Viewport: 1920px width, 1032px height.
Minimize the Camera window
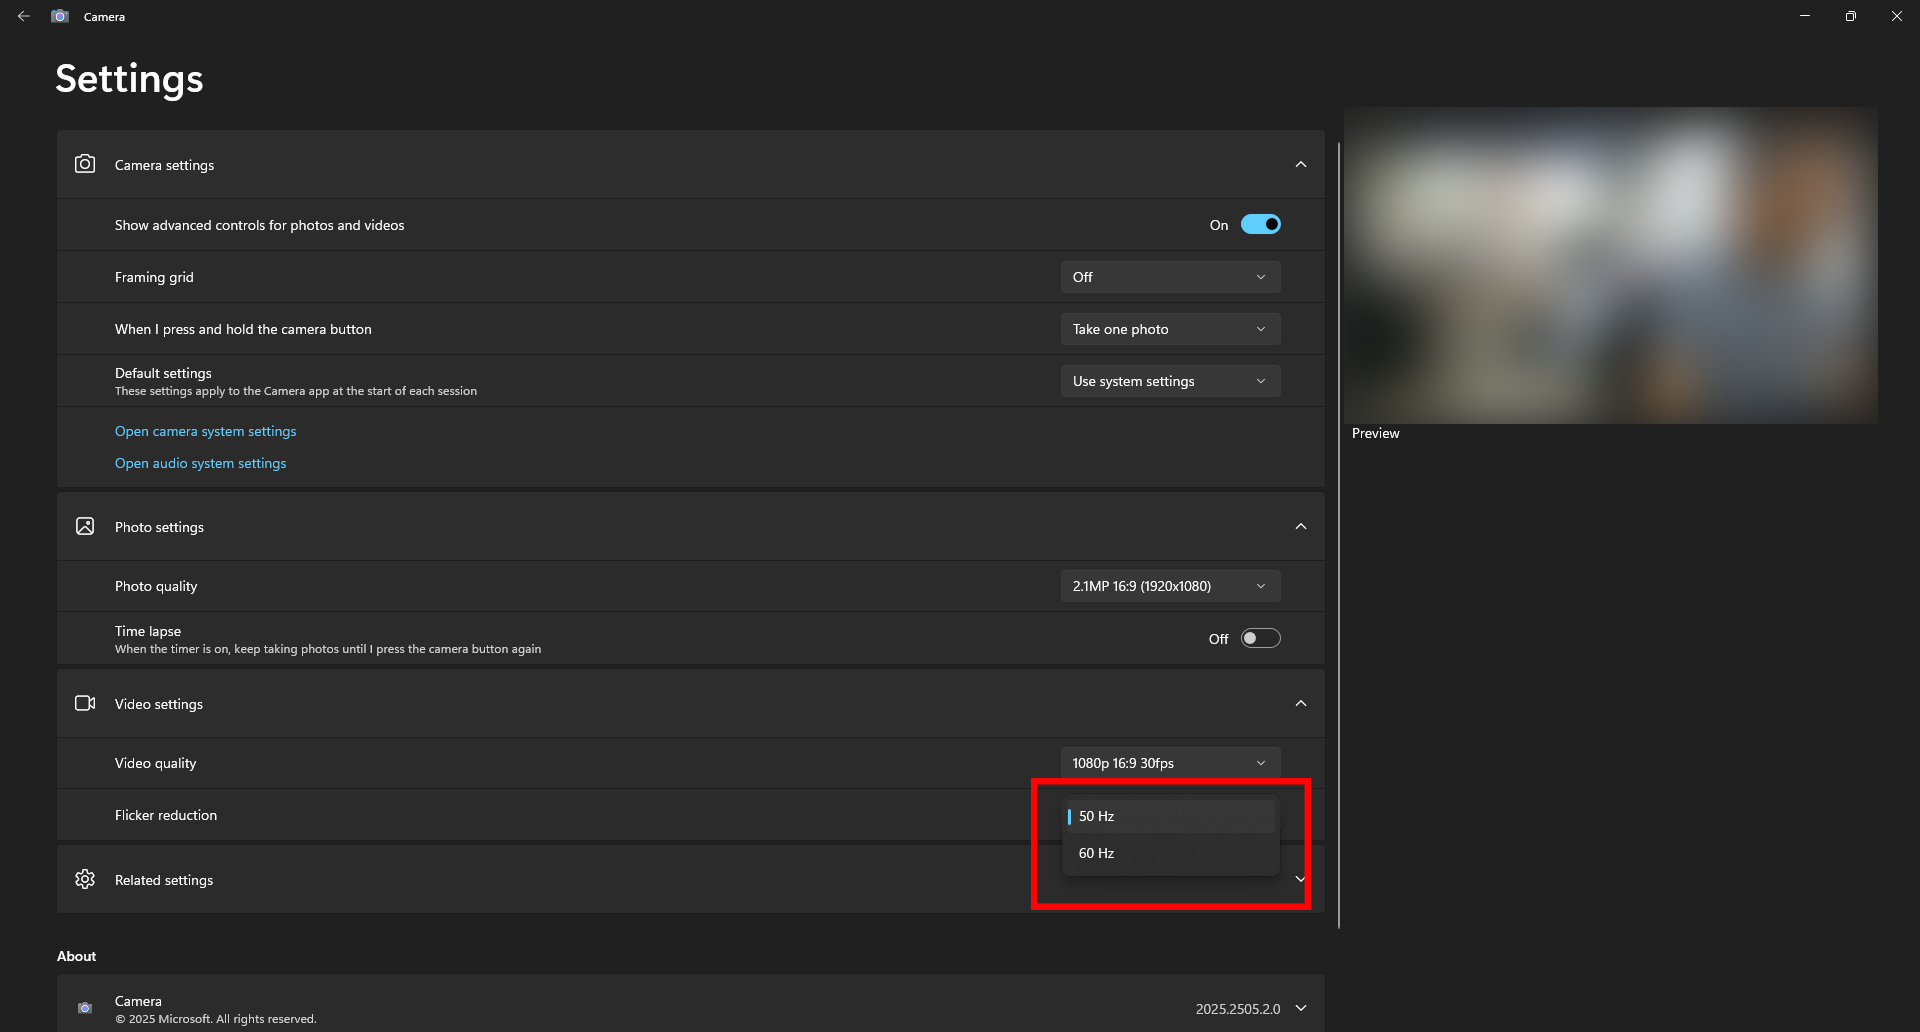coord(1805,16)
